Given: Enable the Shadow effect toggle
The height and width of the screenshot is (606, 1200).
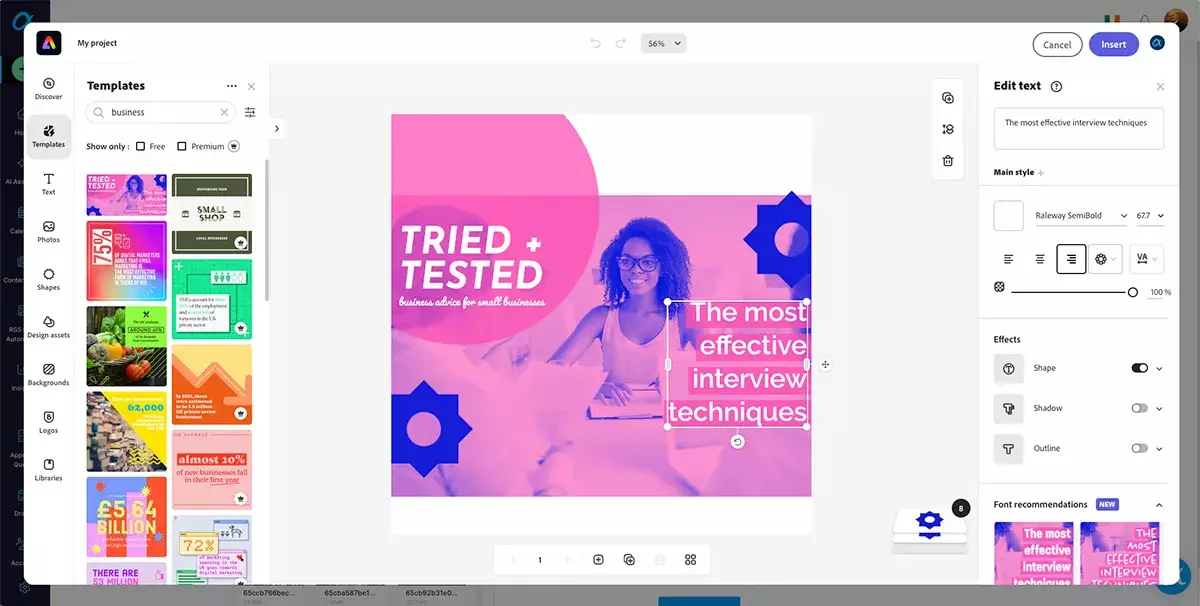Looking at the screenshot, I should click(x=1139, y=408).
